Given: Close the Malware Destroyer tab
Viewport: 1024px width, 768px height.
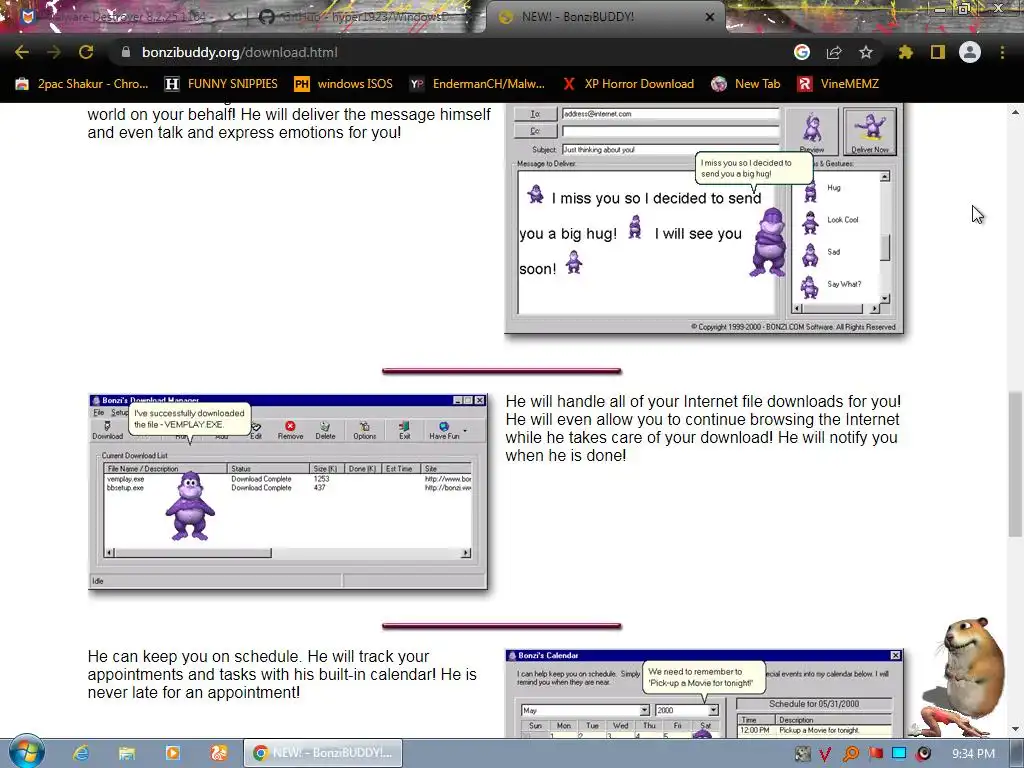Looking at the screenshot, I should [231, 17].
